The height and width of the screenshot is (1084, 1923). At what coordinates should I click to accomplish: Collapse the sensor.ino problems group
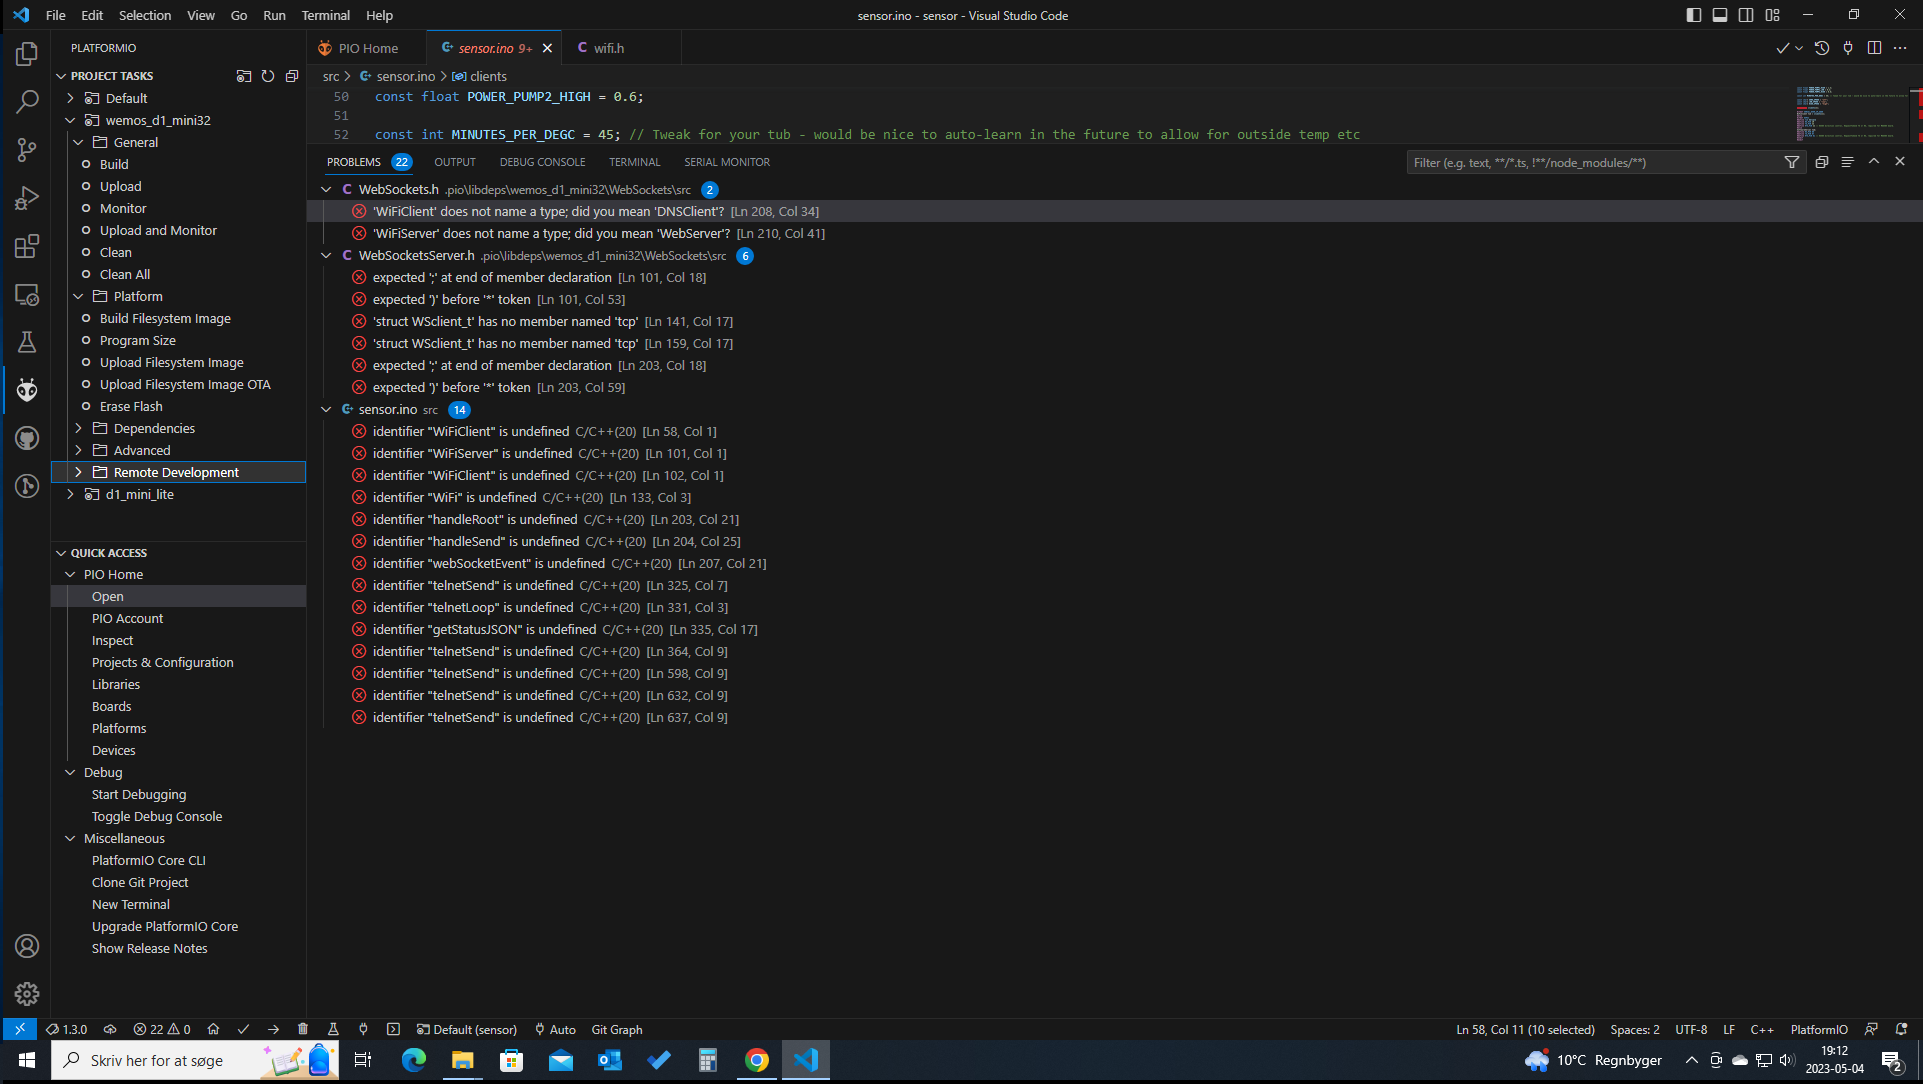[326, 409]
